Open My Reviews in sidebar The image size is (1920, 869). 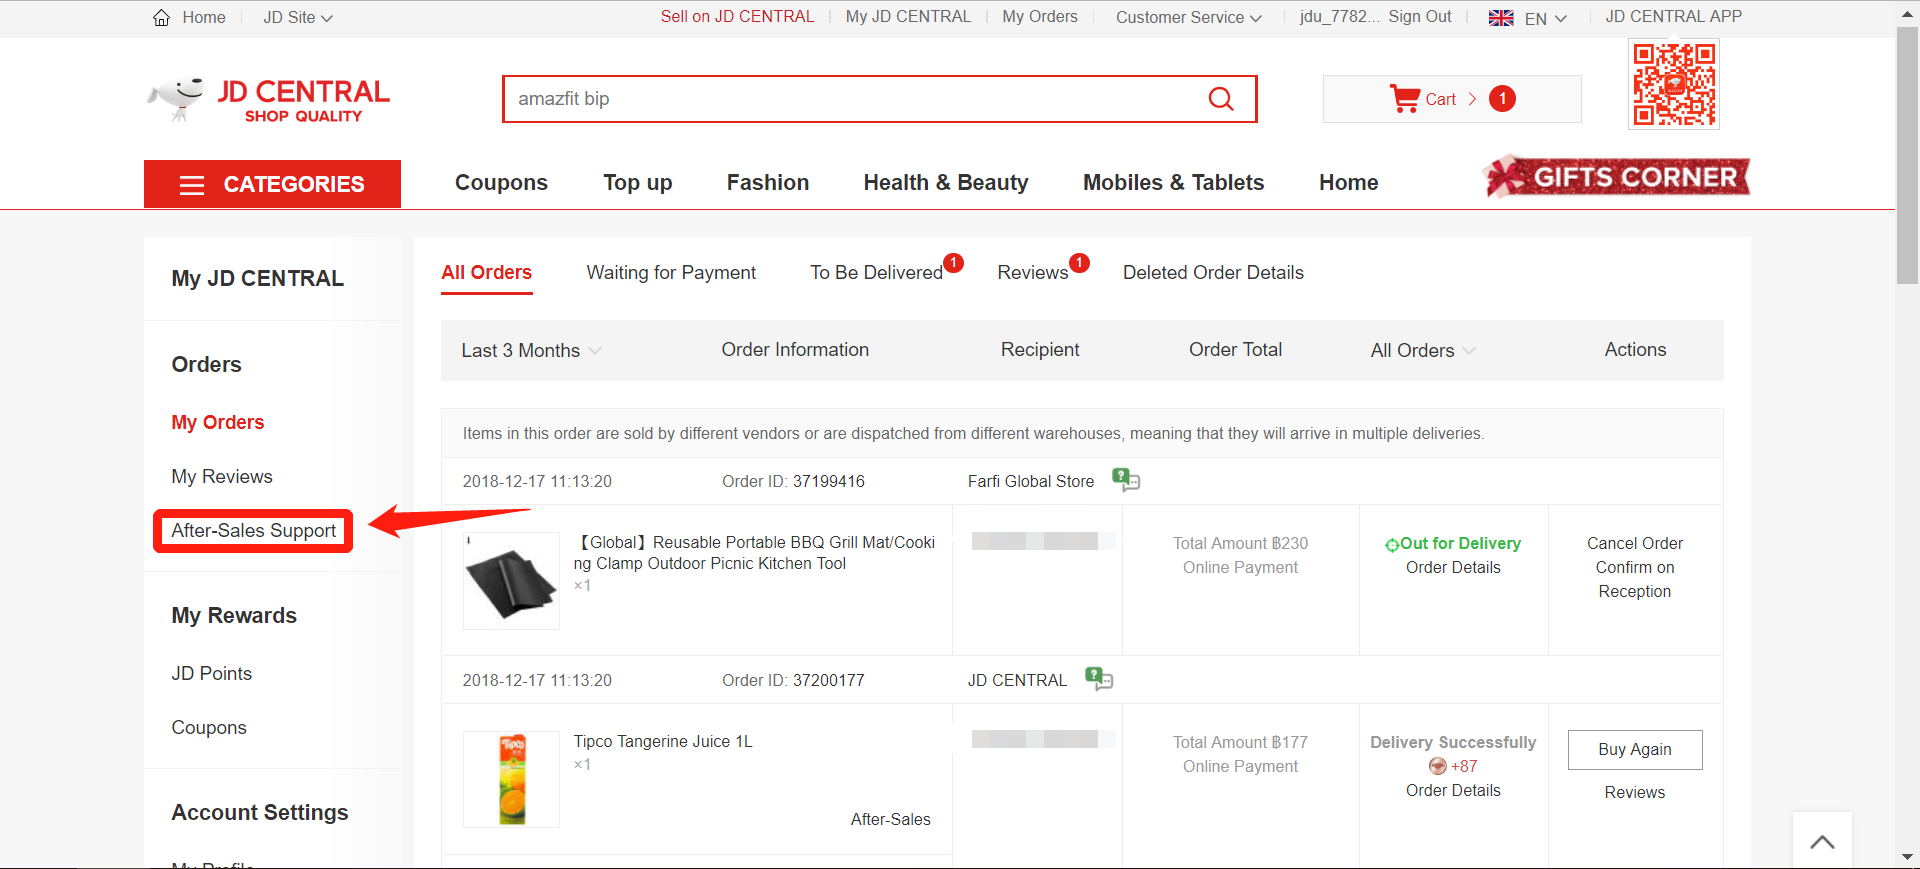222,476
